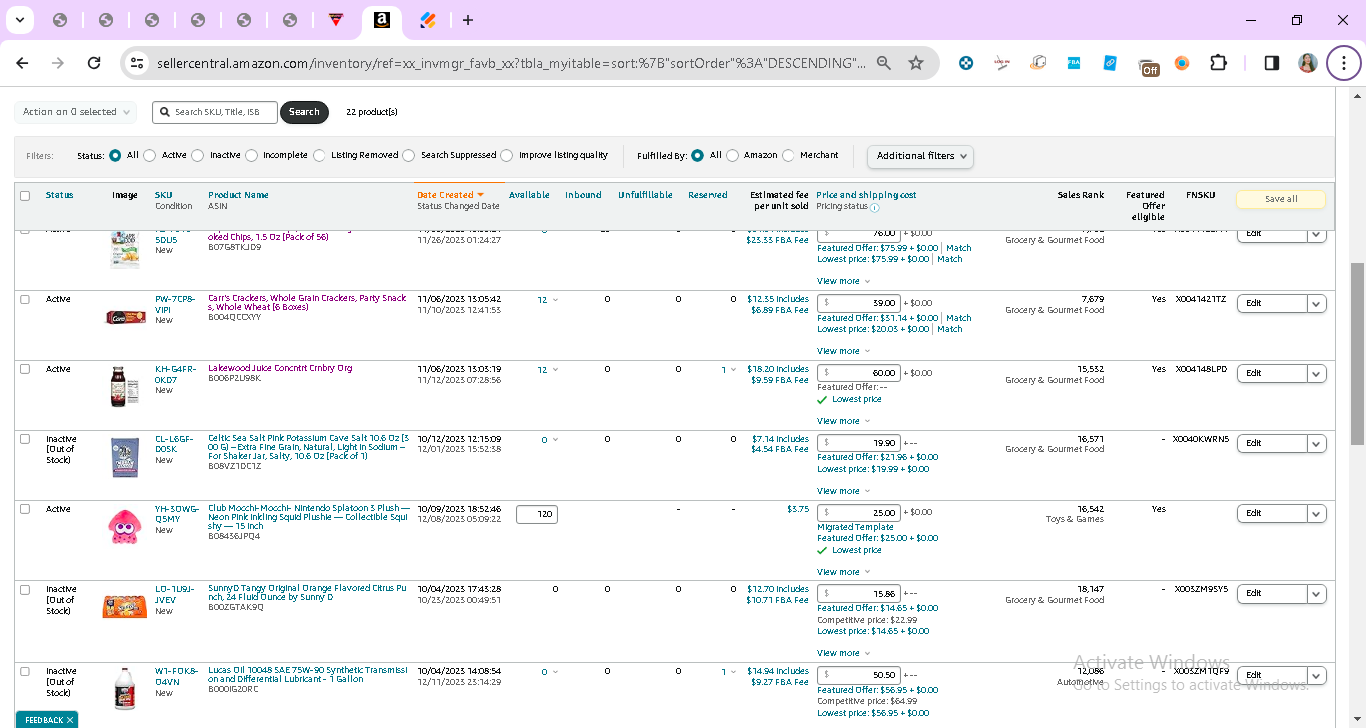Select the Search Suppressed status filter
The image size is (1366, 728).
(x=408, y=155)
